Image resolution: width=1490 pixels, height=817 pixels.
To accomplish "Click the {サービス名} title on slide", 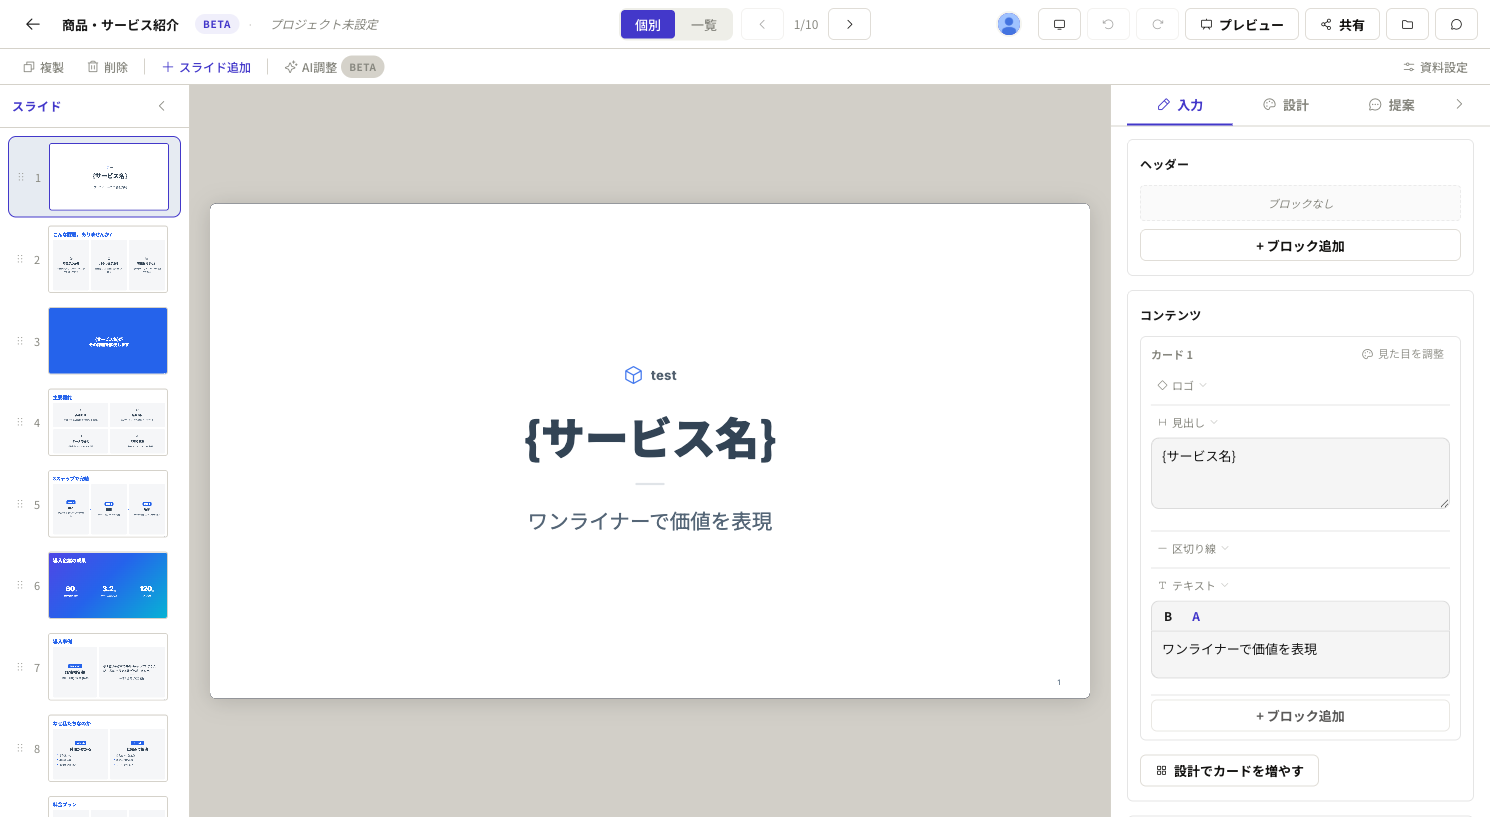I will 650,439.
